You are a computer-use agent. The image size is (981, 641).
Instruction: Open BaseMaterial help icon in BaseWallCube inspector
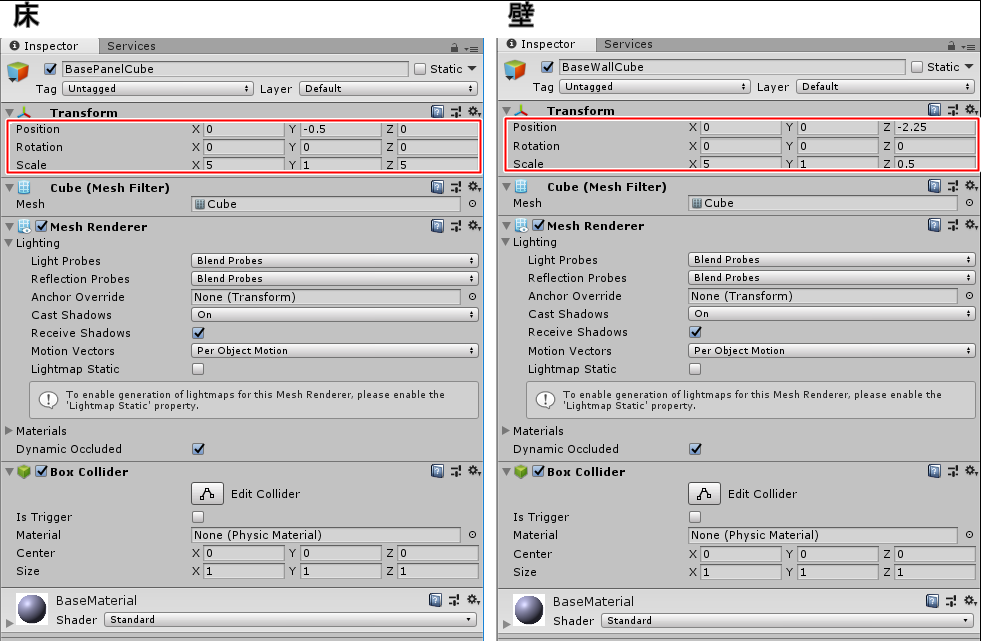(932, 601)
